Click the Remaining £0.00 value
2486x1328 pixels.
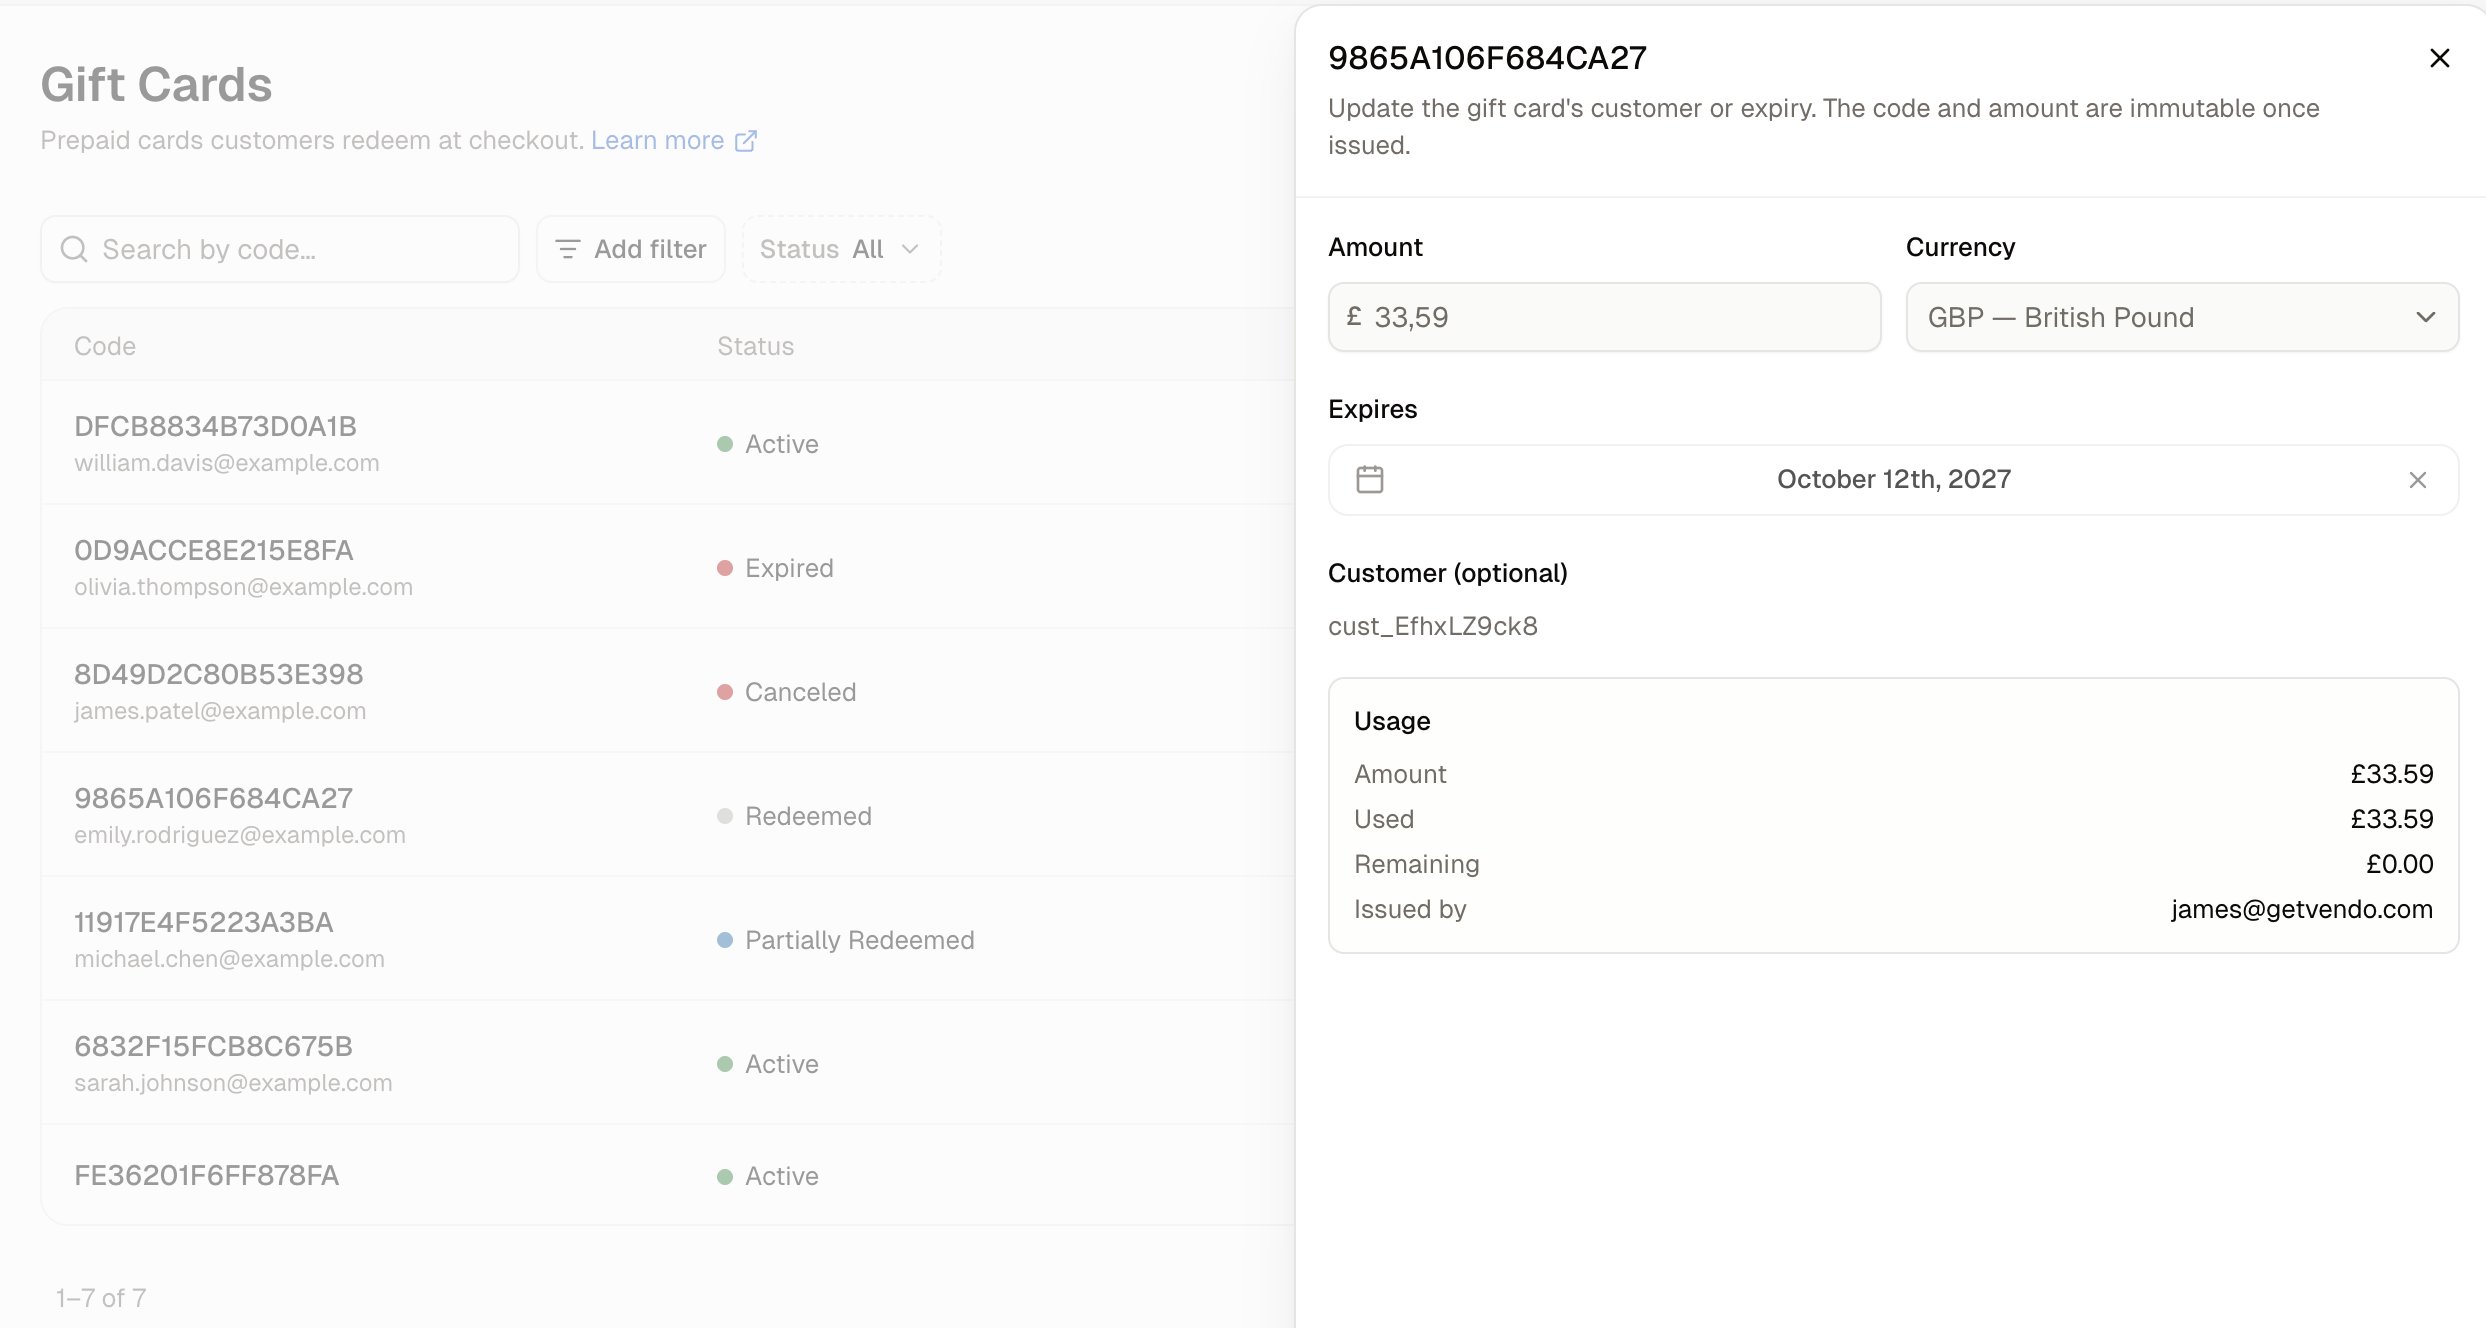(2399, 864)
